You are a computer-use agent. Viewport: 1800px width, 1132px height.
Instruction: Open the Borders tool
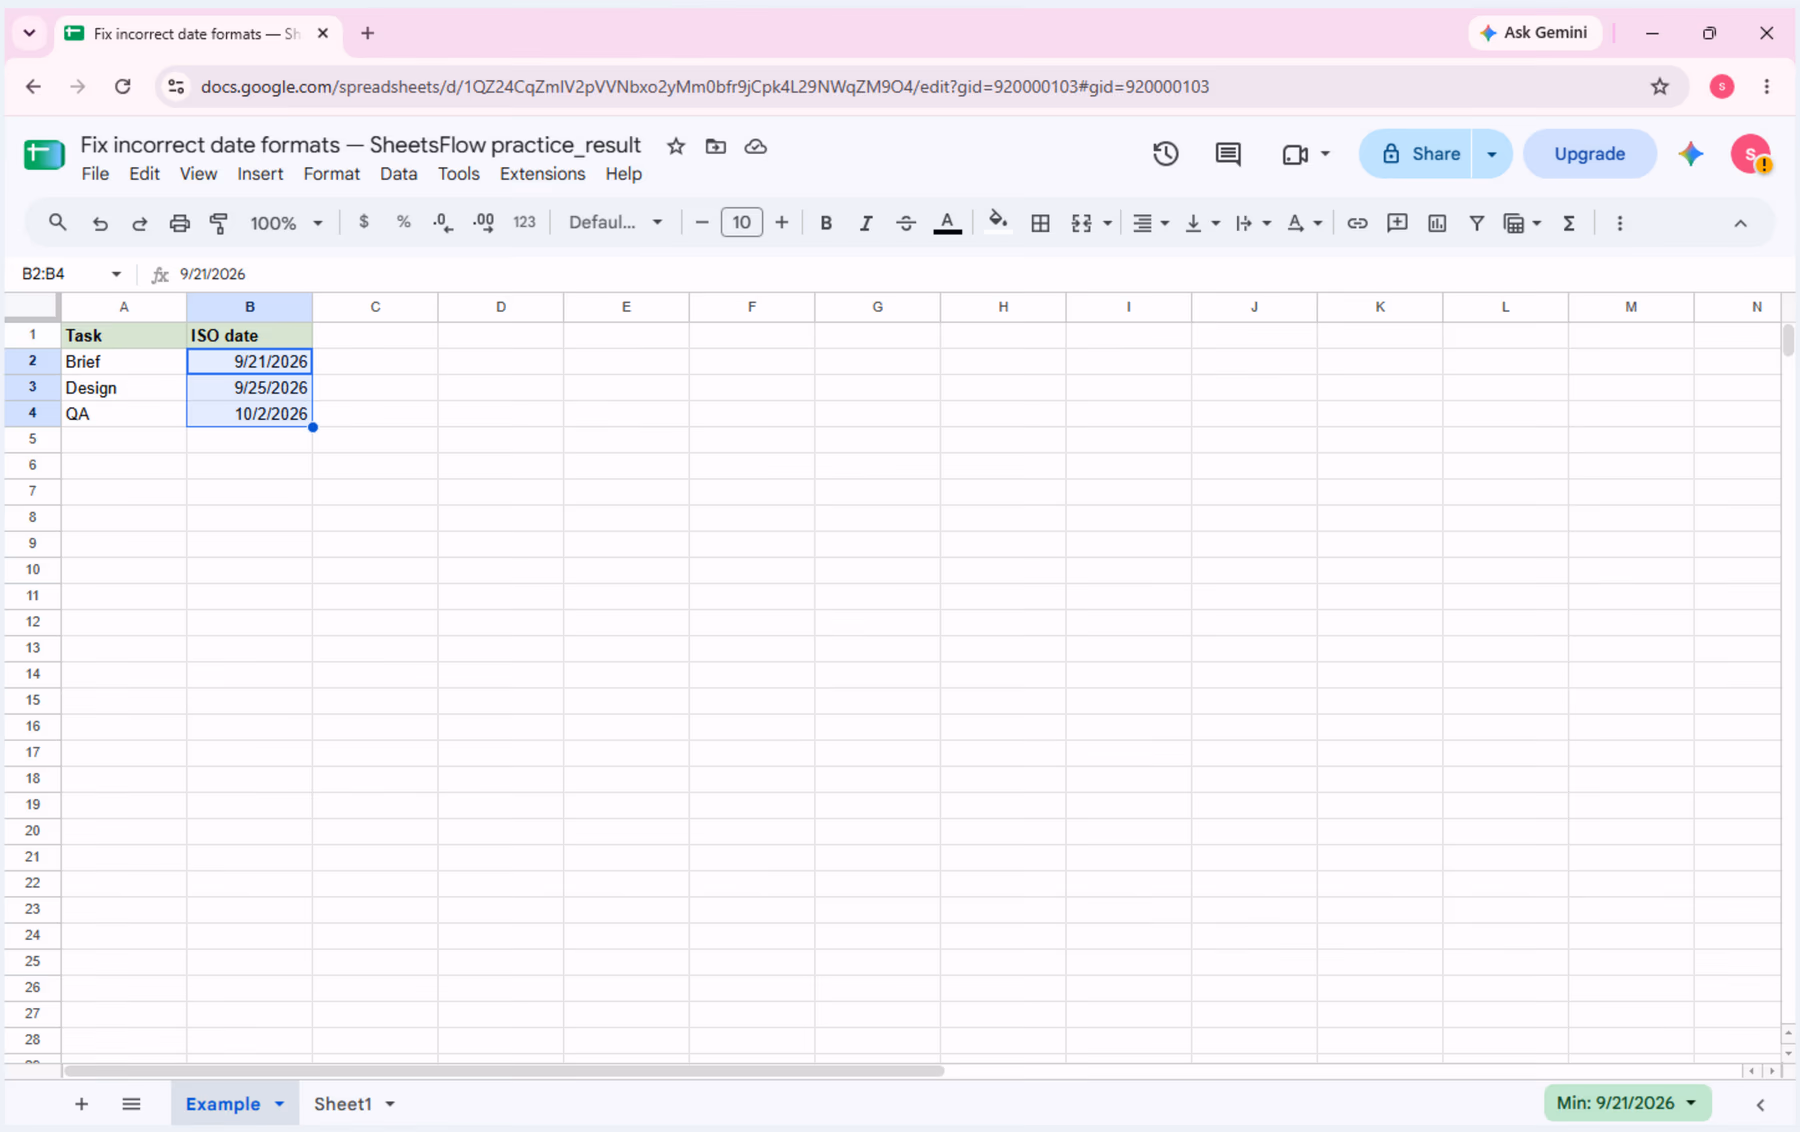pyautogui.click(x=1040, y=223)
